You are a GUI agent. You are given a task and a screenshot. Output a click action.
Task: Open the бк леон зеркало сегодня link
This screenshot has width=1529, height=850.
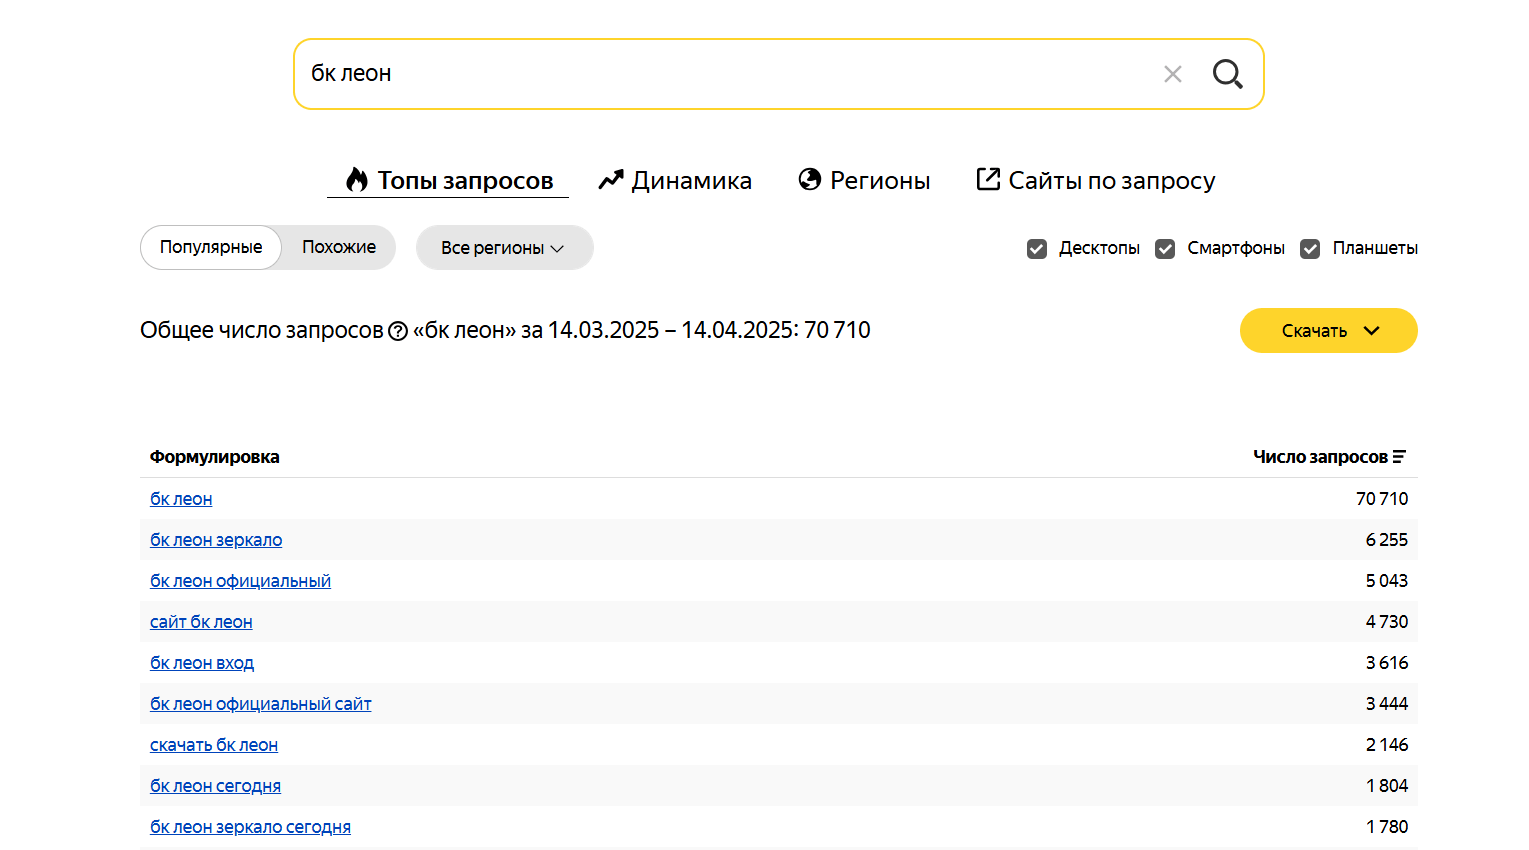pyautogui.click(x=250, y=827)
